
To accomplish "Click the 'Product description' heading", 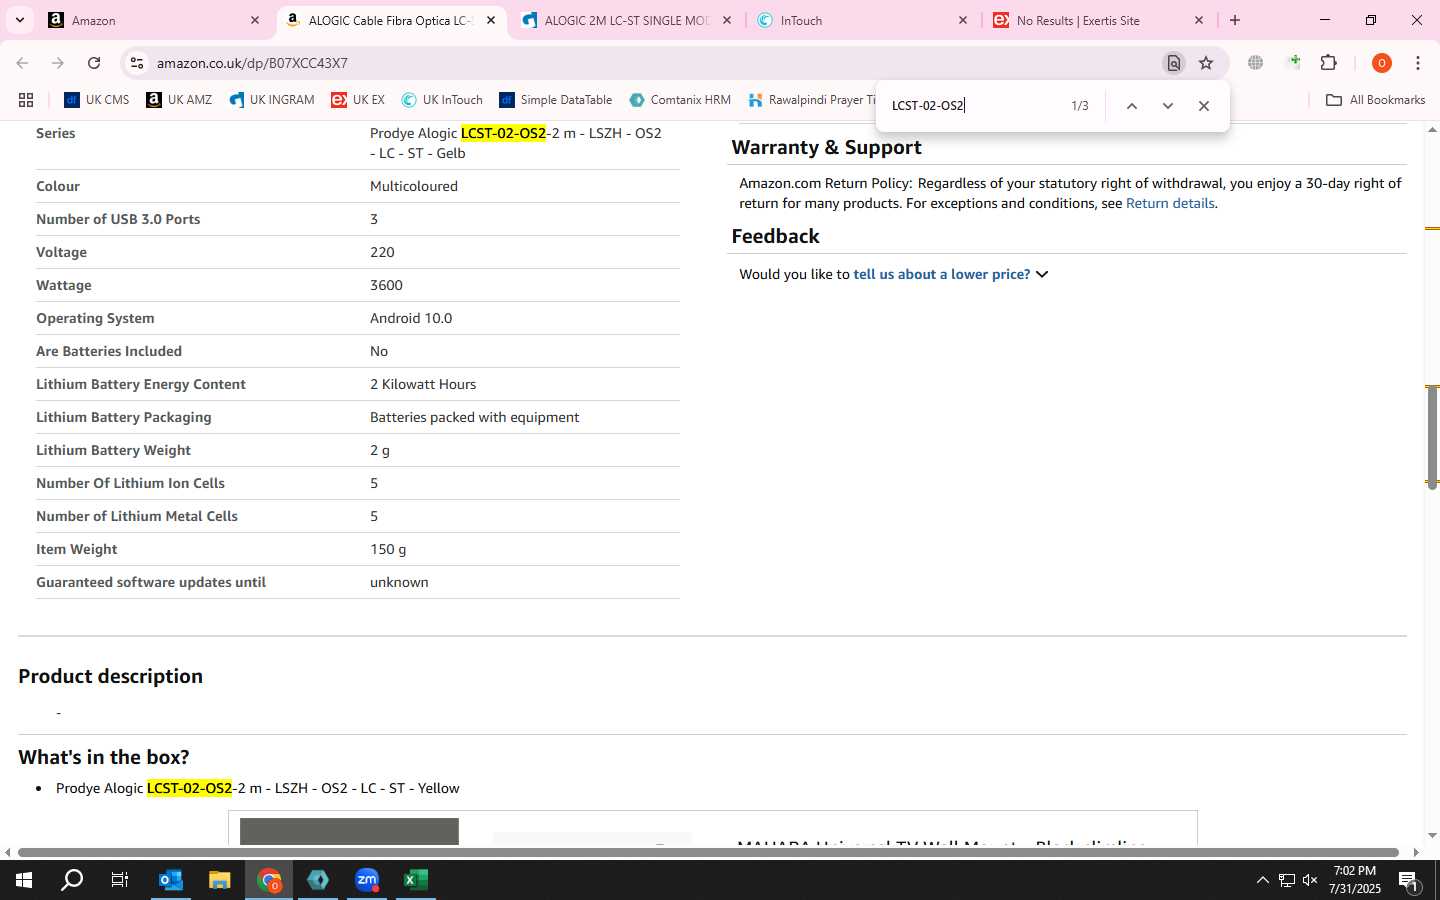I will pos(110,676).
